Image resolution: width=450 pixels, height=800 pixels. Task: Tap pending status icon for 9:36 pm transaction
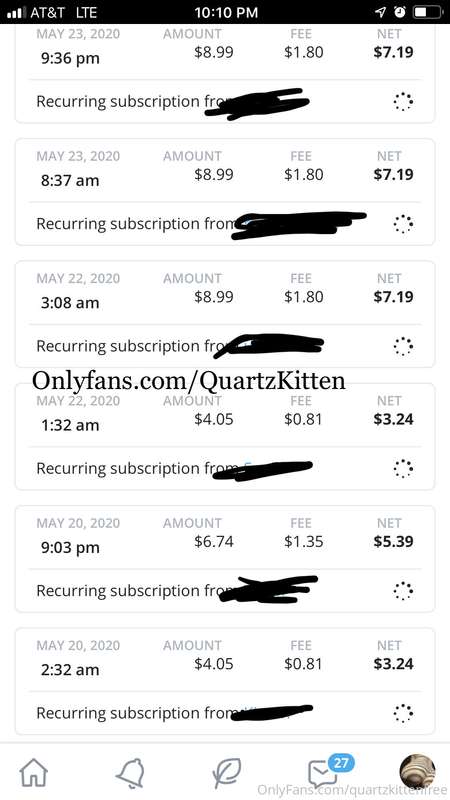[x=403, y=102]
